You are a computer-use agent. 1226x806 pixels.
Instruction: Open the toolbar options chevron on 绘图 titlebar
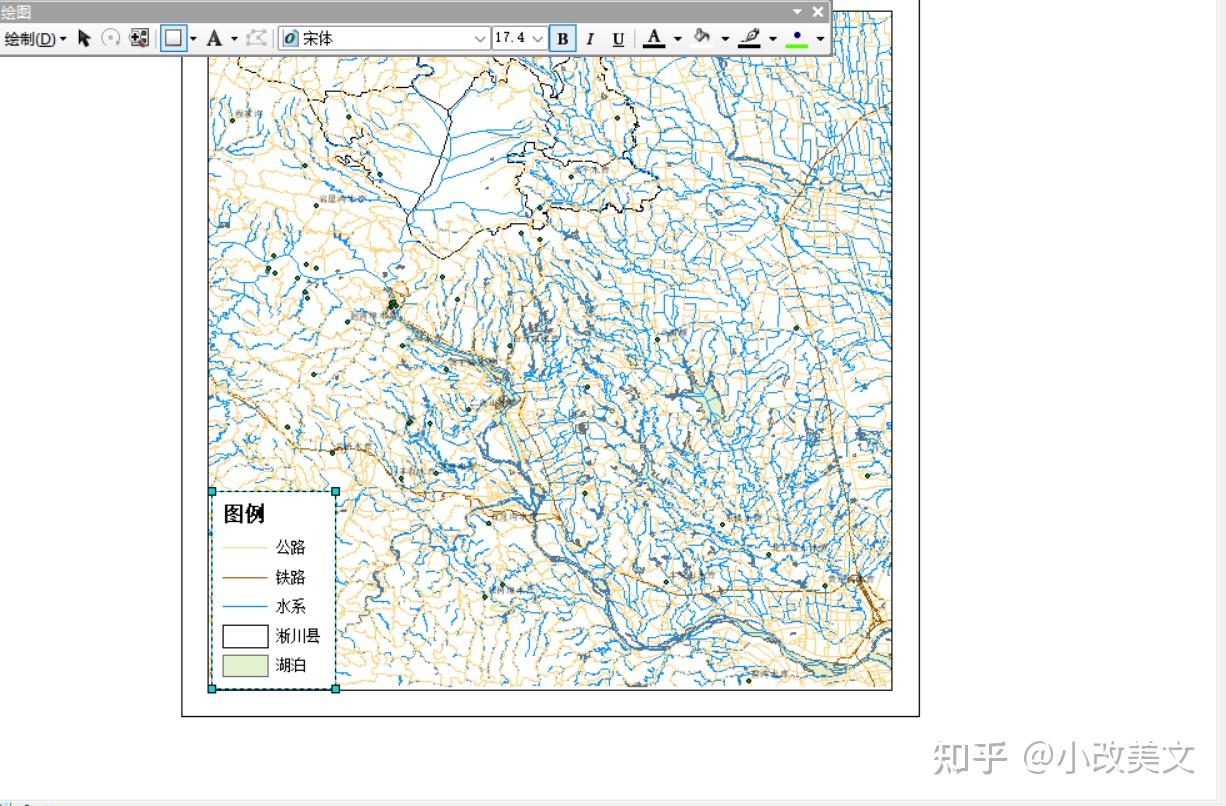797,12
